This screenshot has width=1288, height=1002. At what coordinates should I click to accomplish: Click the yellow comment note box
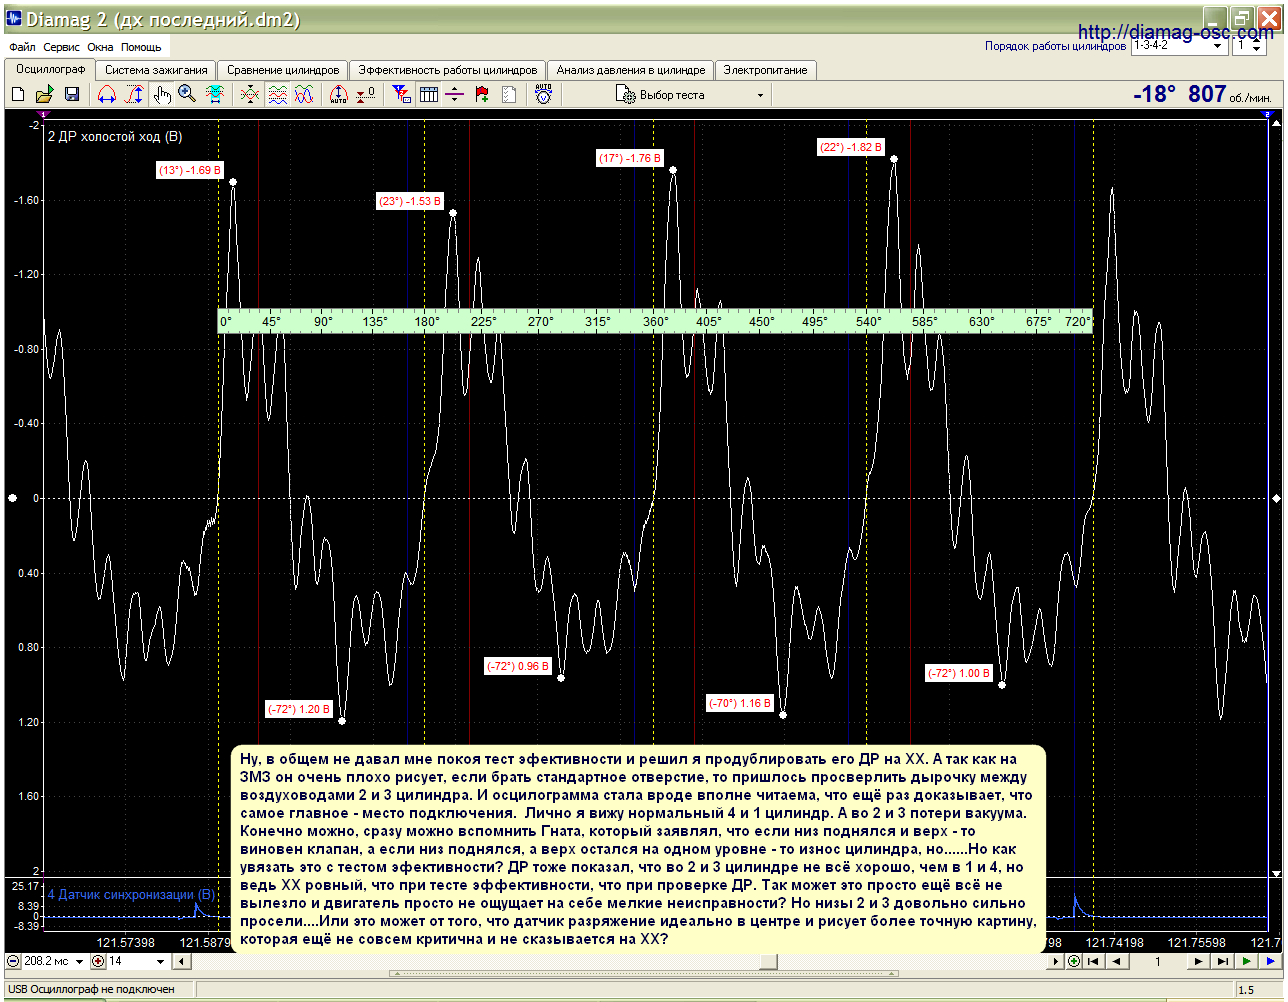point(639,849)
